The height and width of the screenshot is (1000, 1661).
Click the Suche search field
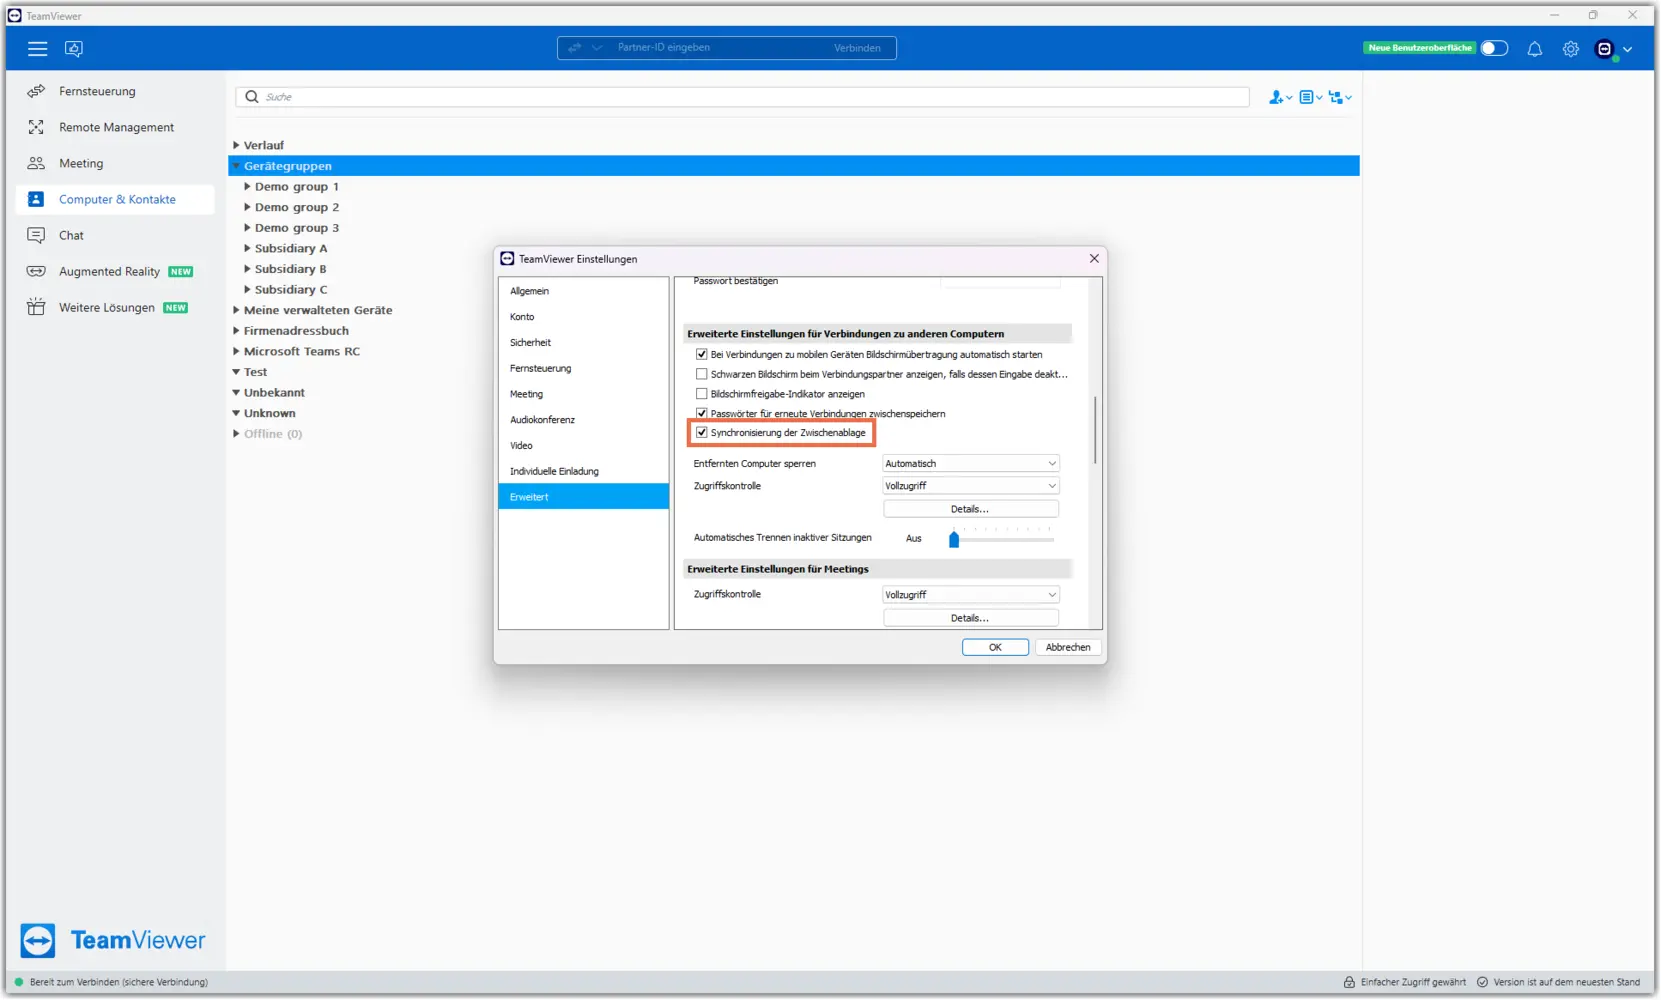(x=742, y=97)
